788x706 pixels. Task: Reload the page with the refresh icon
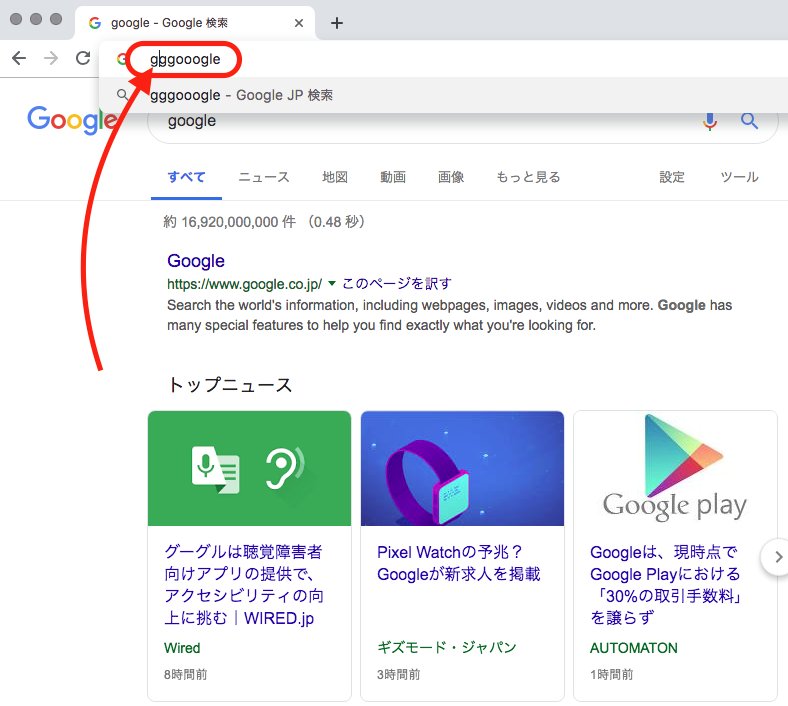[x=83, y=58]
